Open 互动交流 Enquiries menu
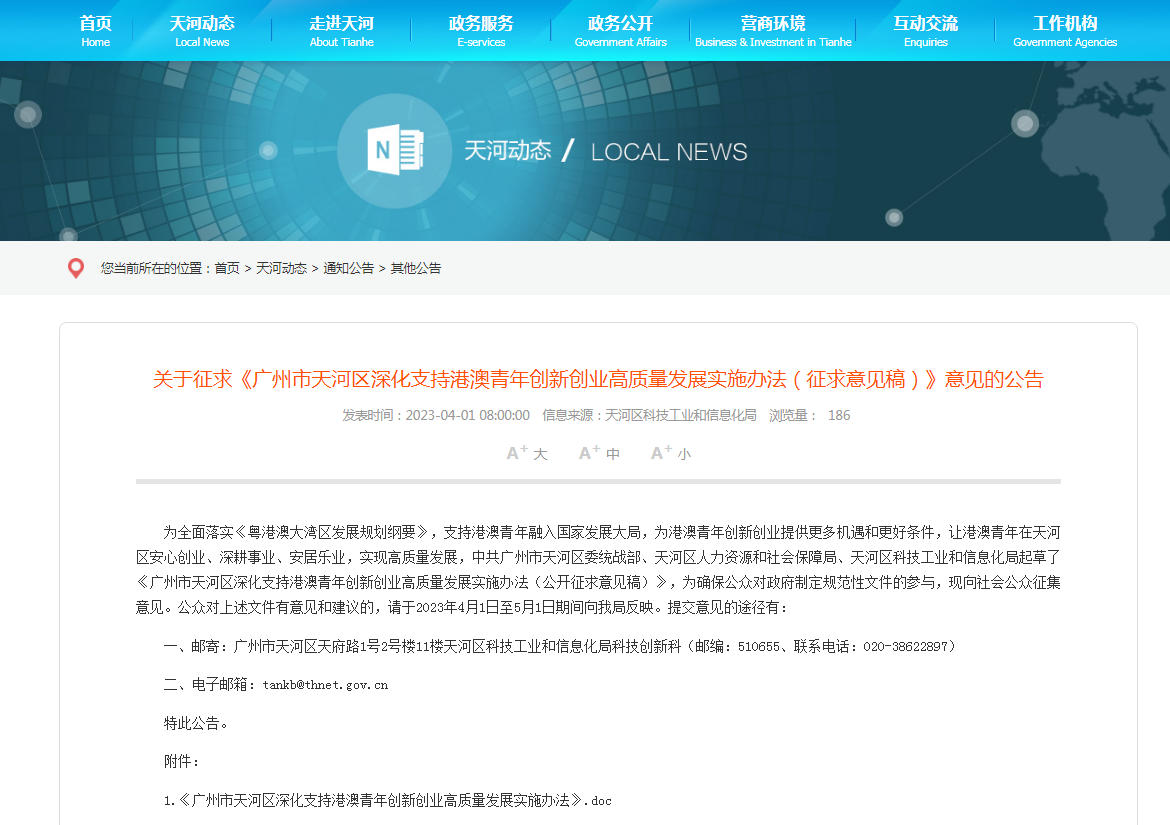The width and height of the screenshot is (1170, 825). (x=925, y=31)
